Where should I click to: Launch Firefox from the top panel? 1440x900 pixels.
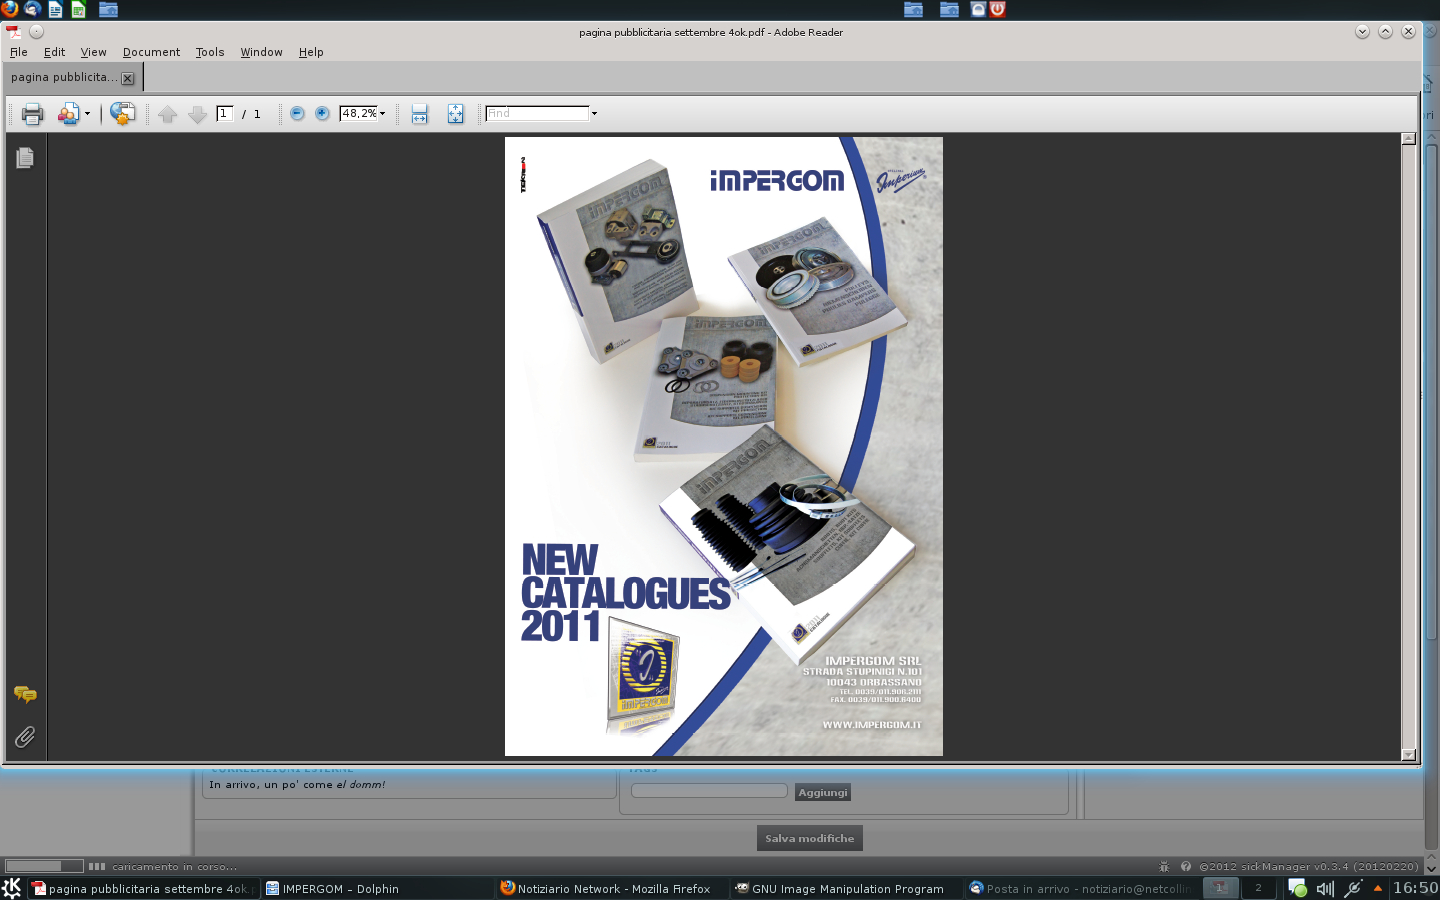coord(10,9)
